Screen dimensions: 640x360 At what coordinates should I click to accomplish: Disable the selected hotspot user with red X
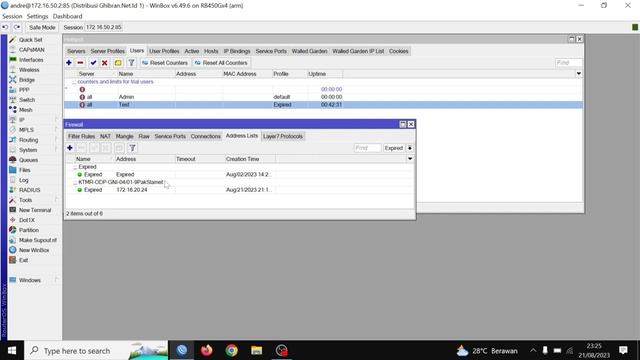[105, 63]
